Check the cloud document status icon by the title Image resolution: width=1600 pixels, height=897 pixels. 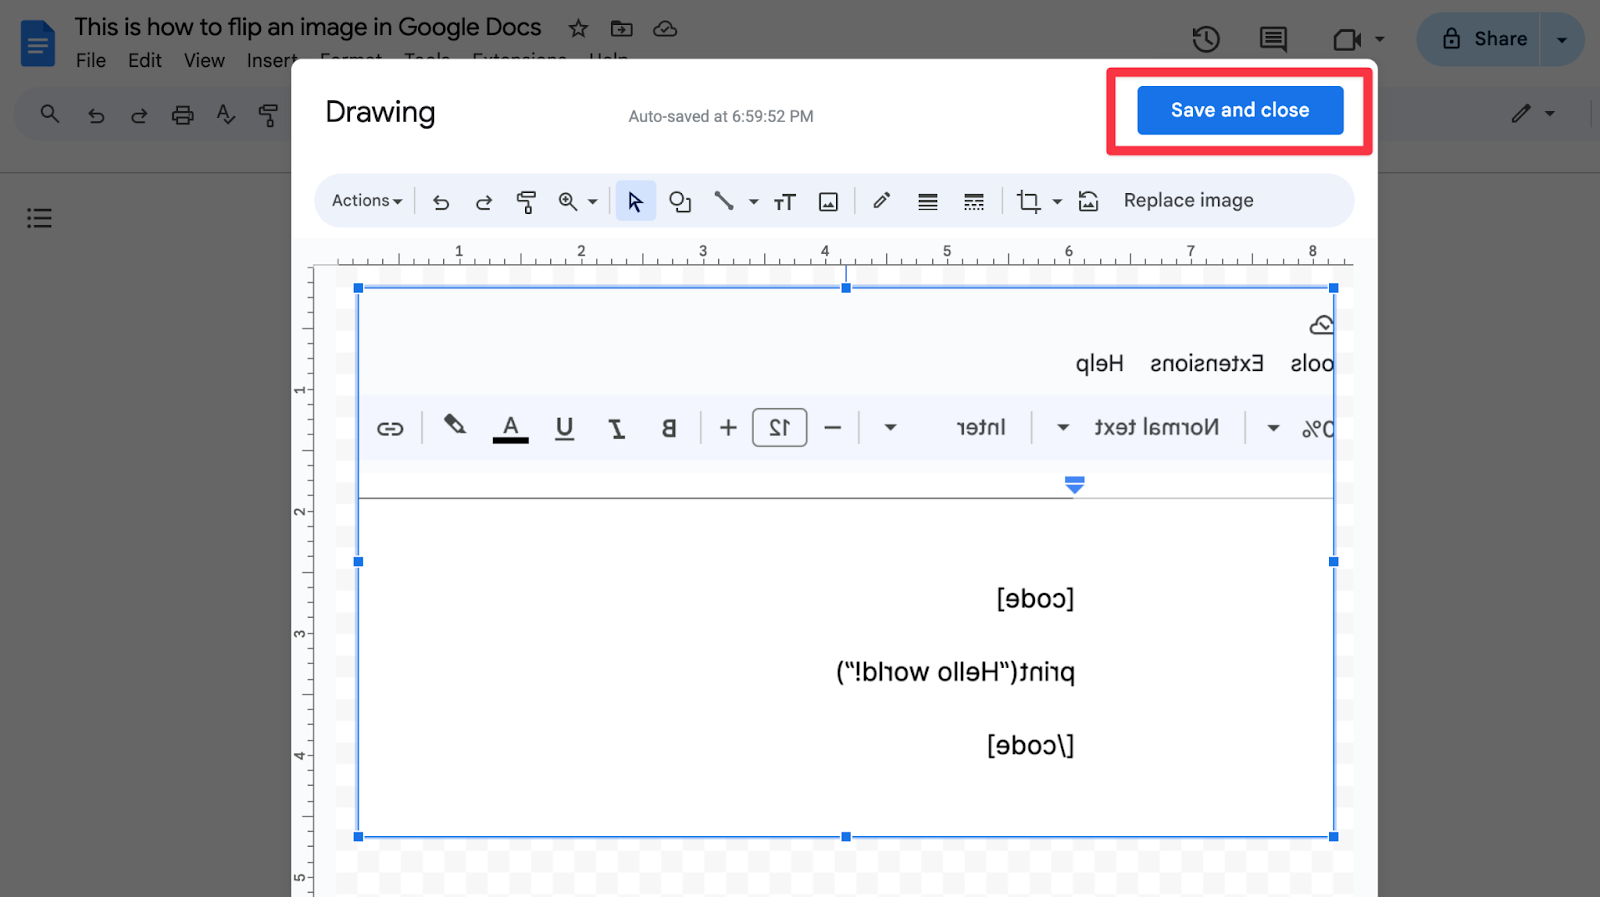point(665,29)
